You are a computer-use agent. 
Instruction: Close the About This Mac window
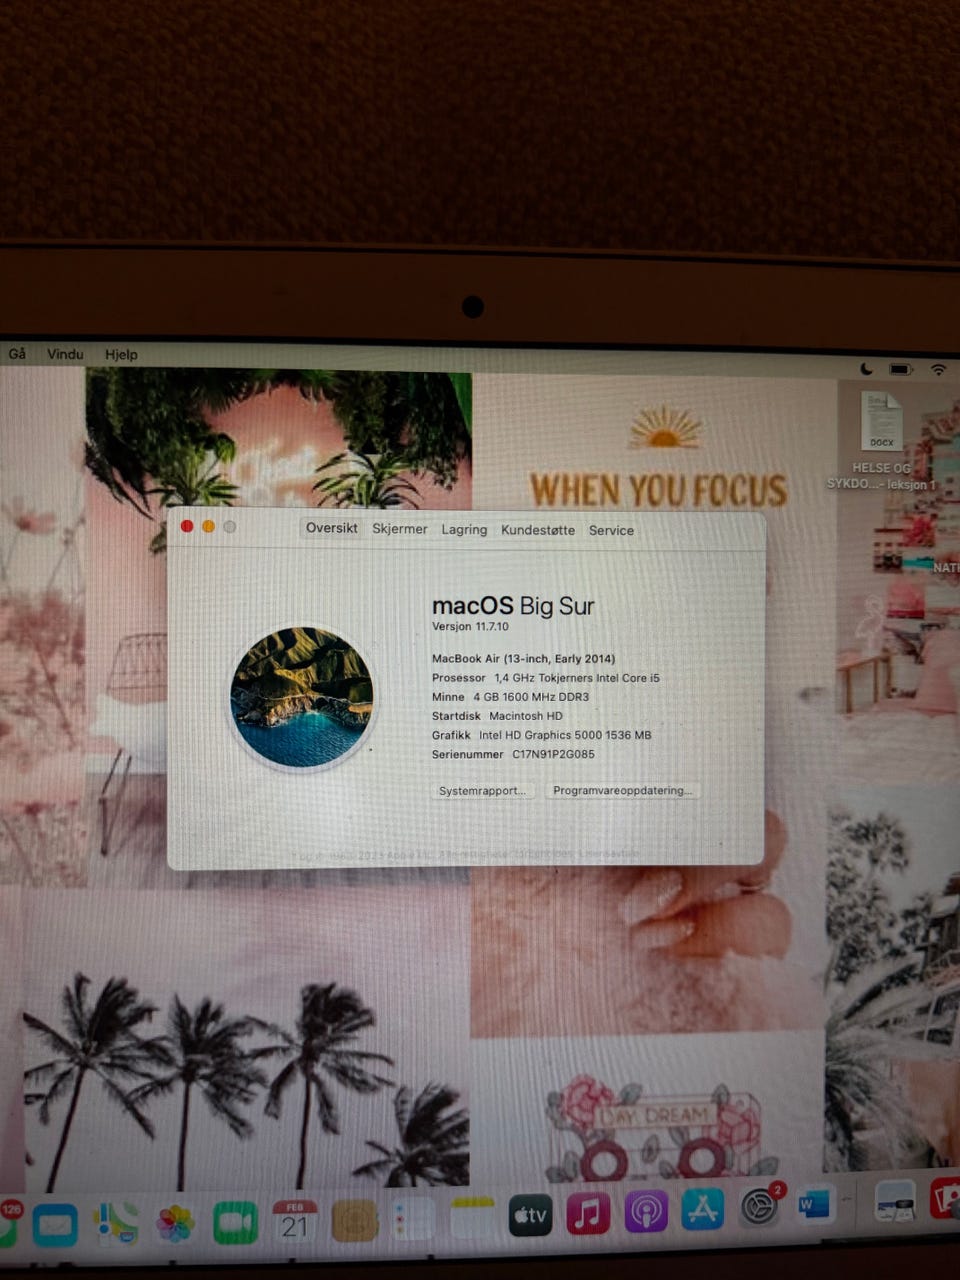[187, 526]
